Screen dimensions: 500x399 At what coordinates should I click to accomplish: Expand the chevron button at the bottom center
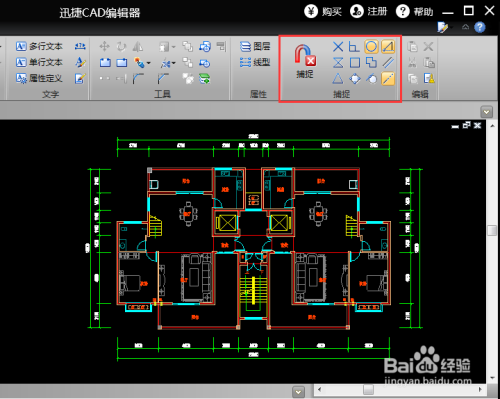point(298,392)
